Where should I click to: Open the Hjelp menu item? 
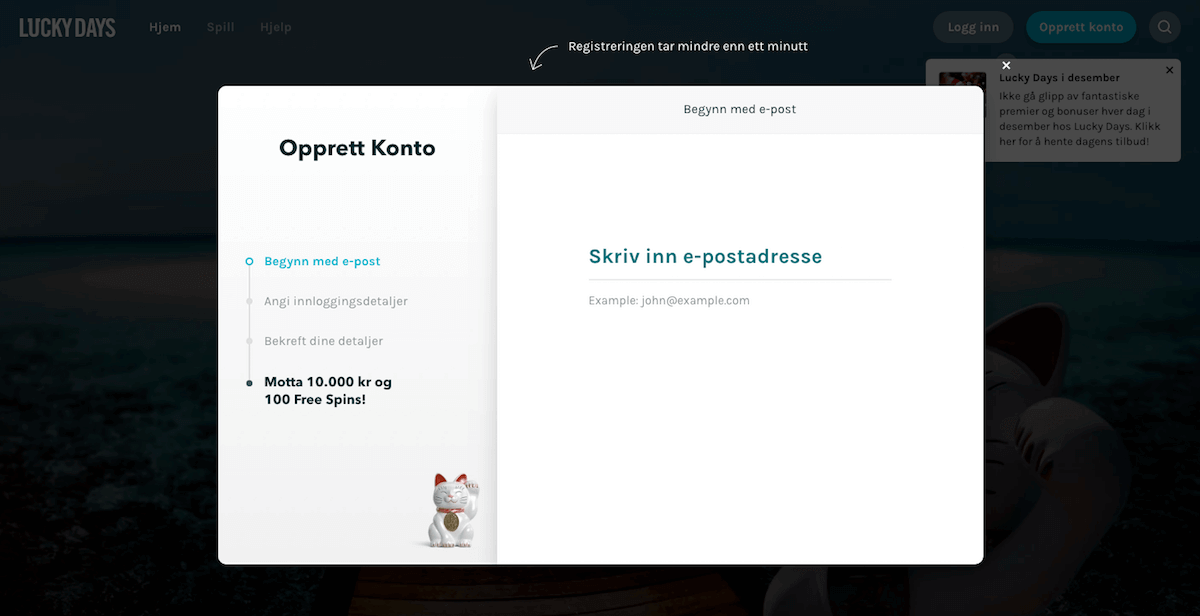coord(275,27)
